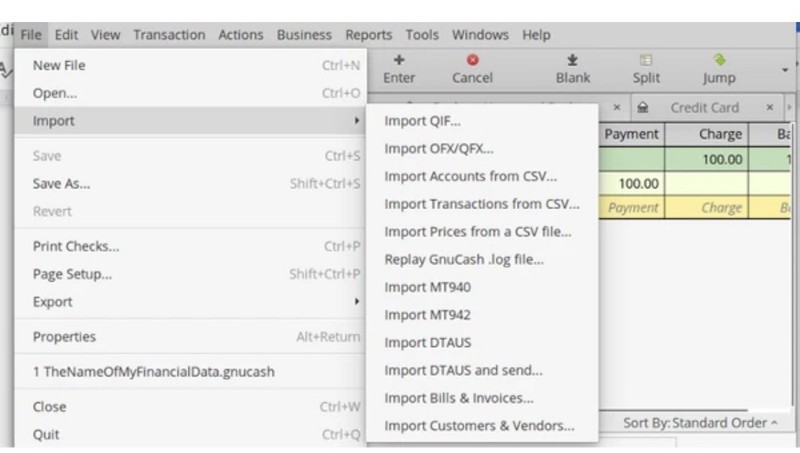
Task: Open the Transaction menu
Action: pyautogui.click(x=169, y=35)
